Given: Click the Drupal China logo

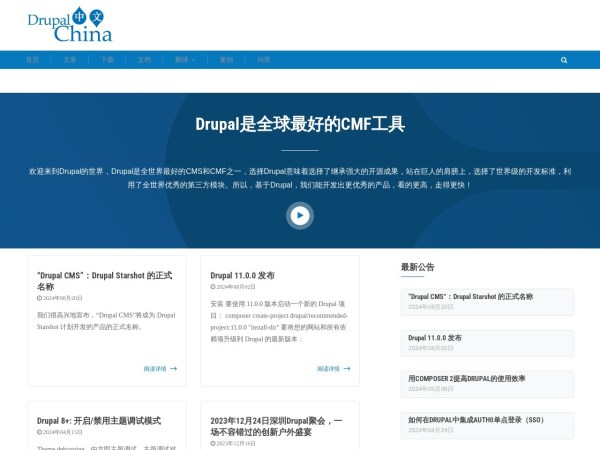Looking at the screenshot, I should pos(69,25).
